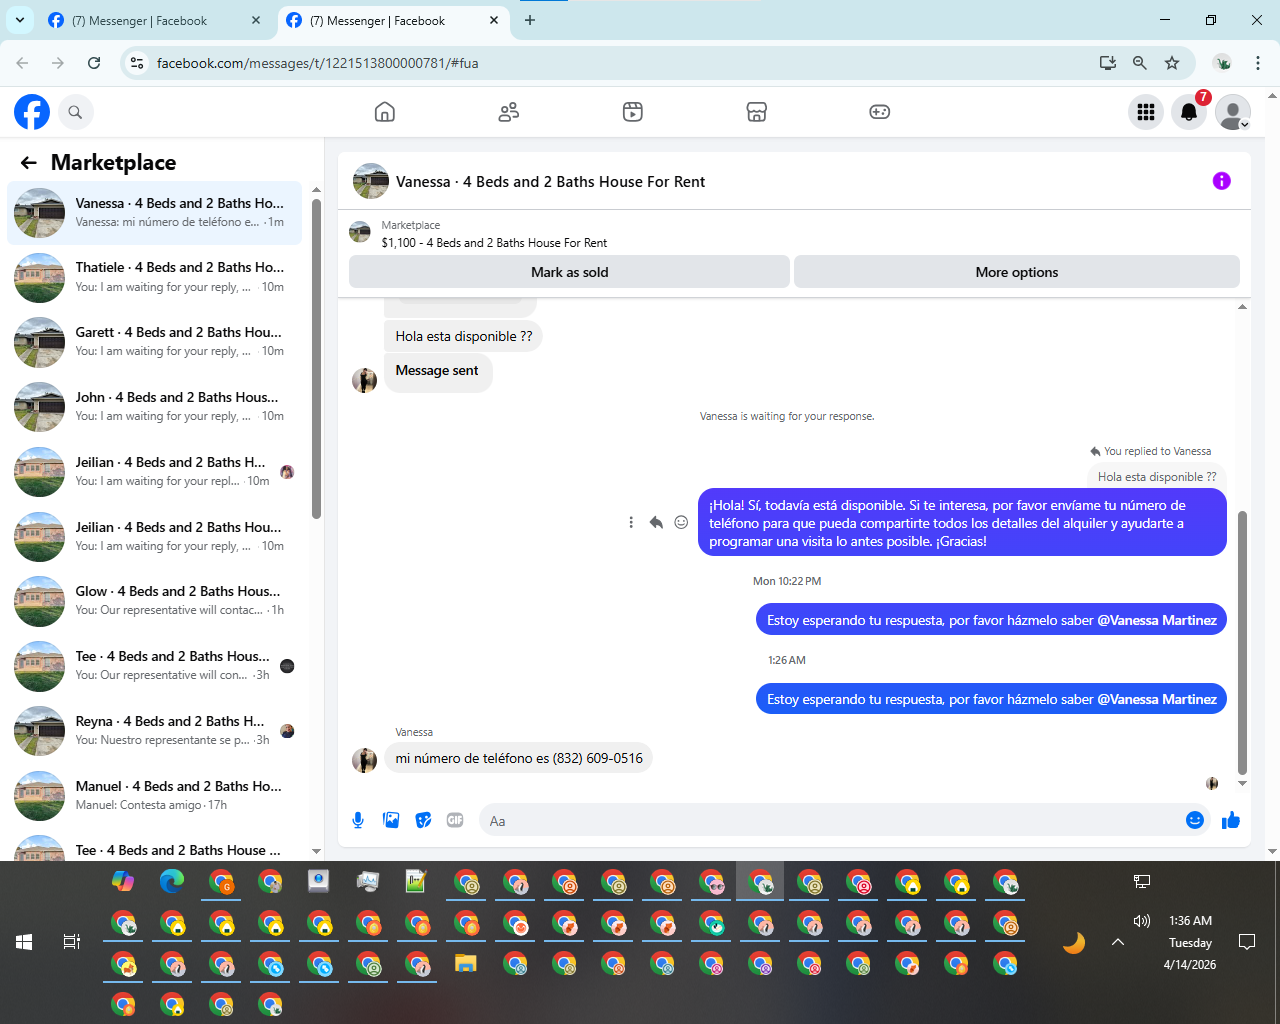This screenshot has height=1024, width=1280.
Task: Click install app icon in address bar
Action: [x=1108, y=63]
